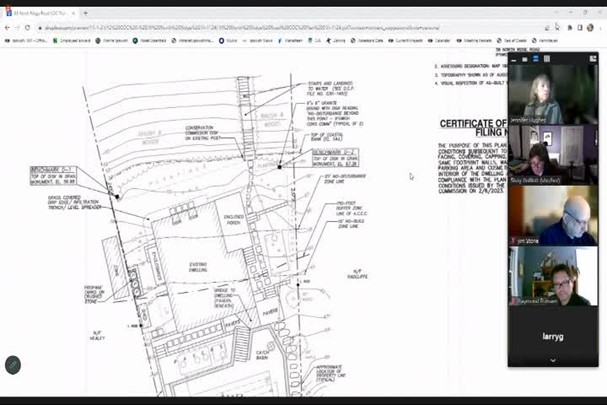Click the round dark icon at bottom-left
The height and width of the screenshot is (405, 607).
click(x=13, y=365)
